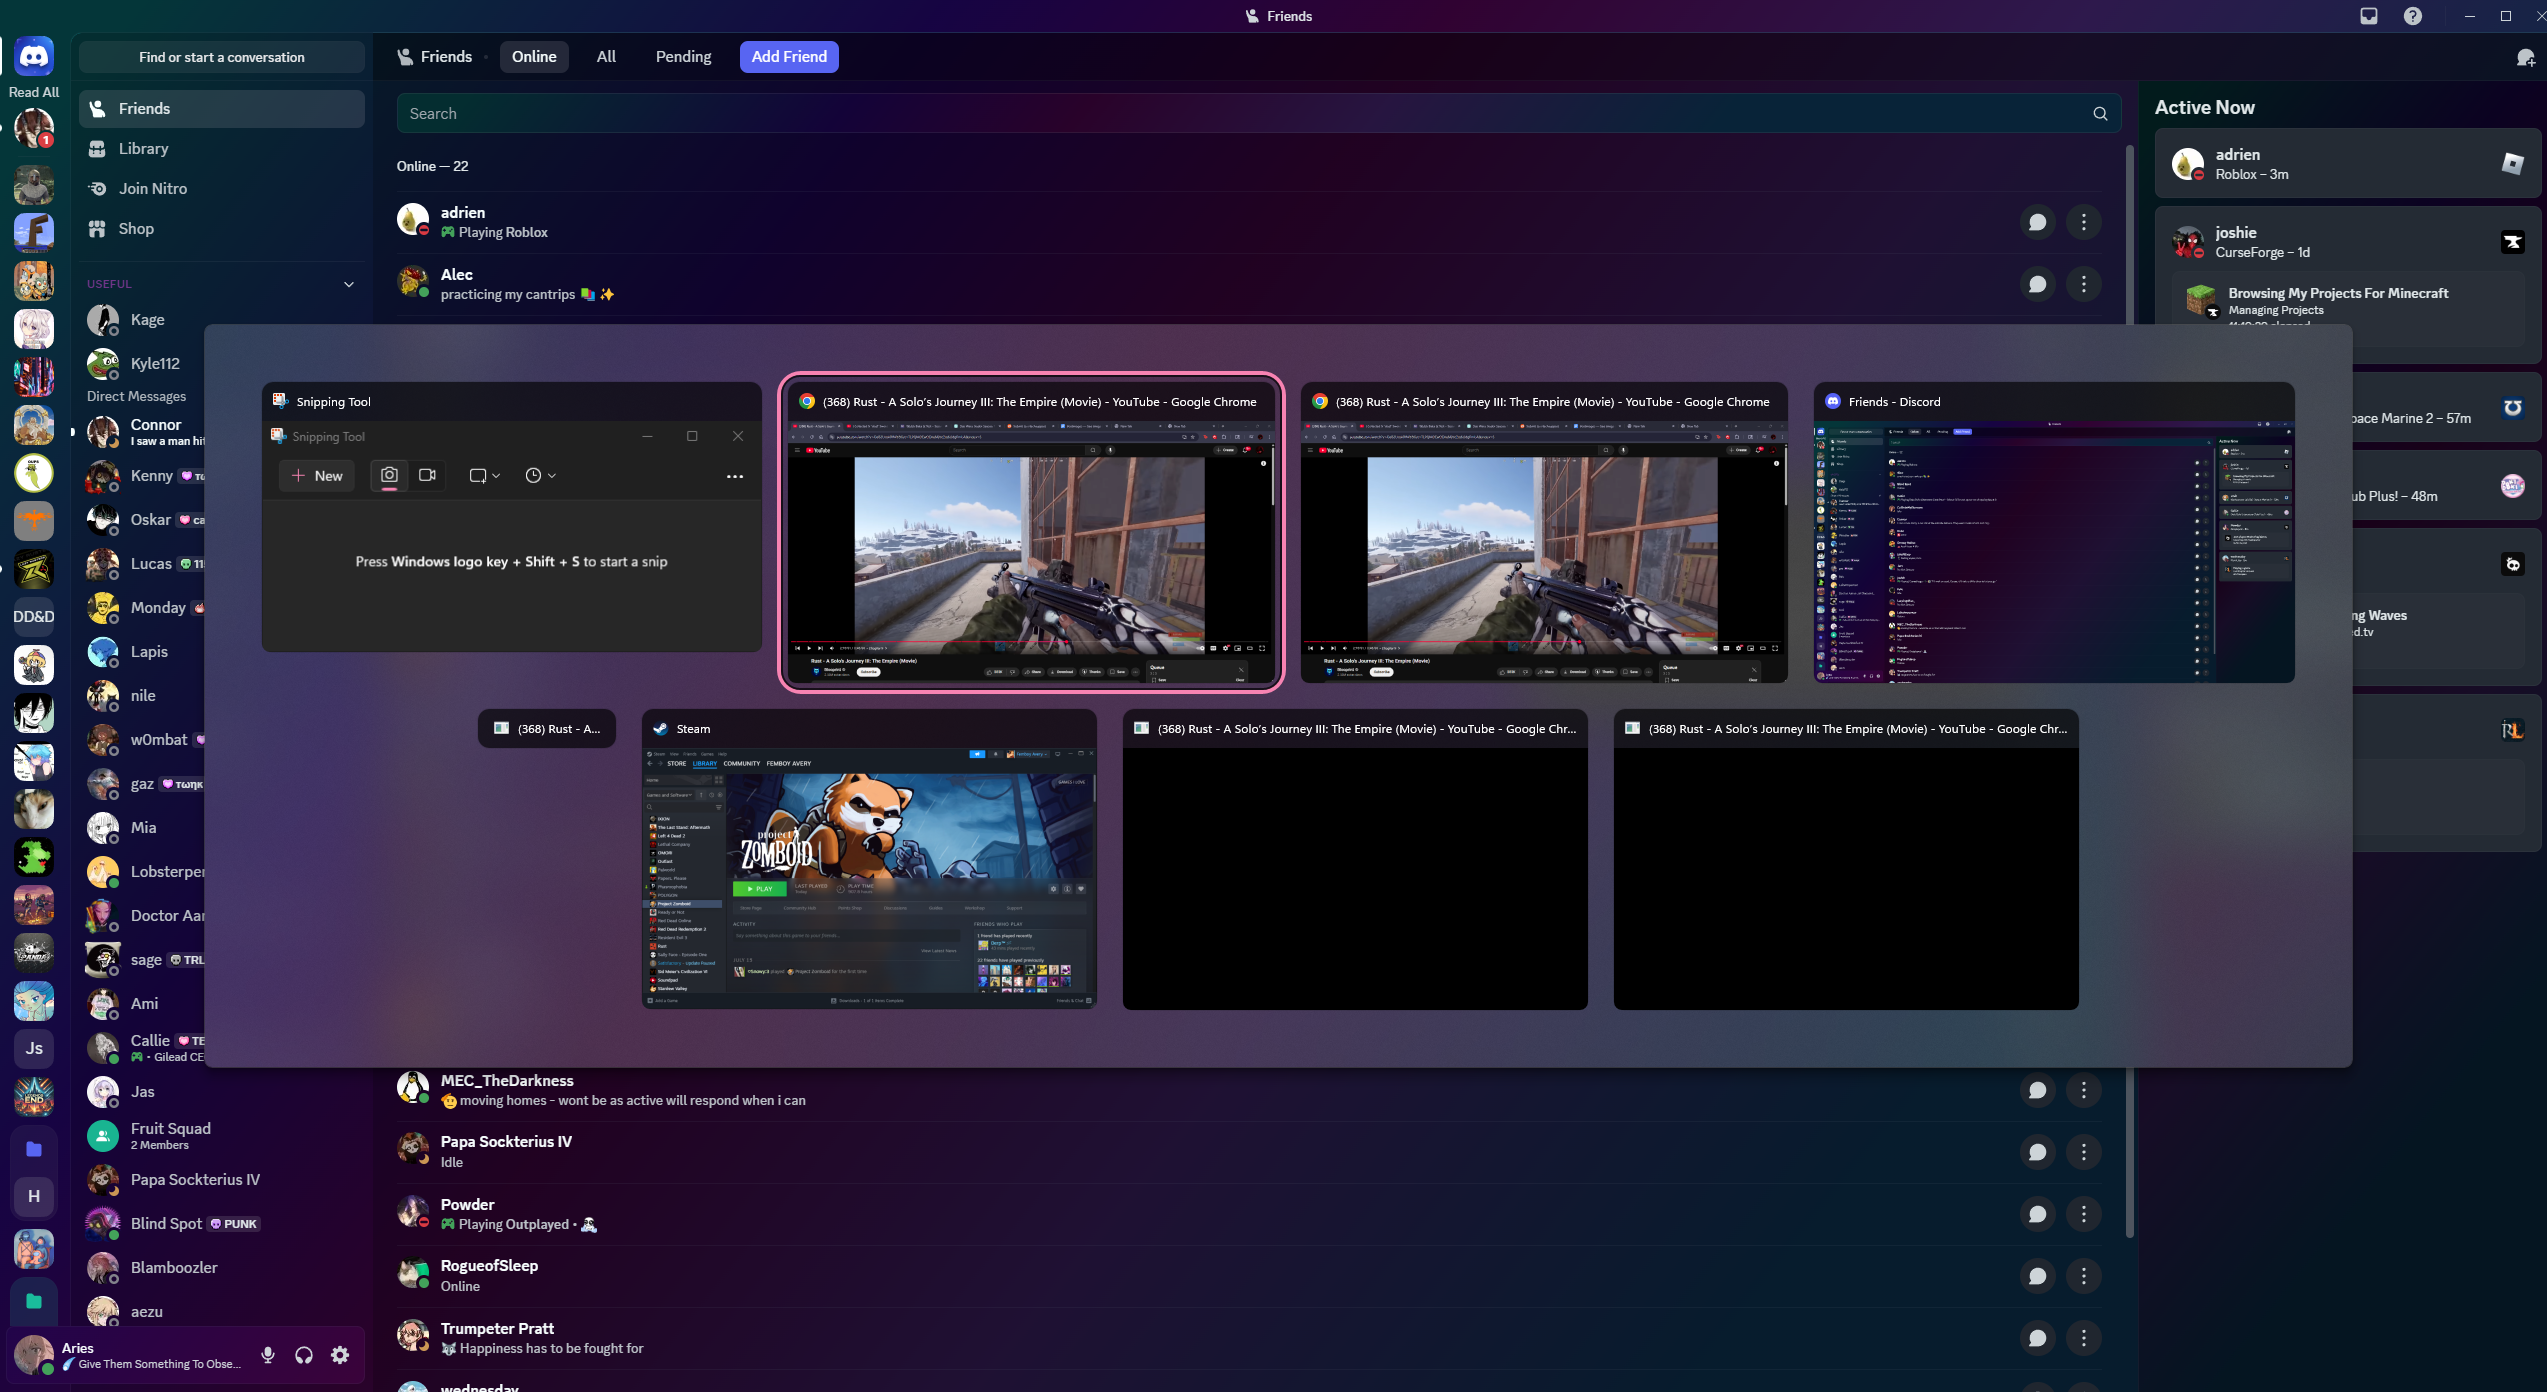Click Snipping Tool New snip button

pos(316,476)
